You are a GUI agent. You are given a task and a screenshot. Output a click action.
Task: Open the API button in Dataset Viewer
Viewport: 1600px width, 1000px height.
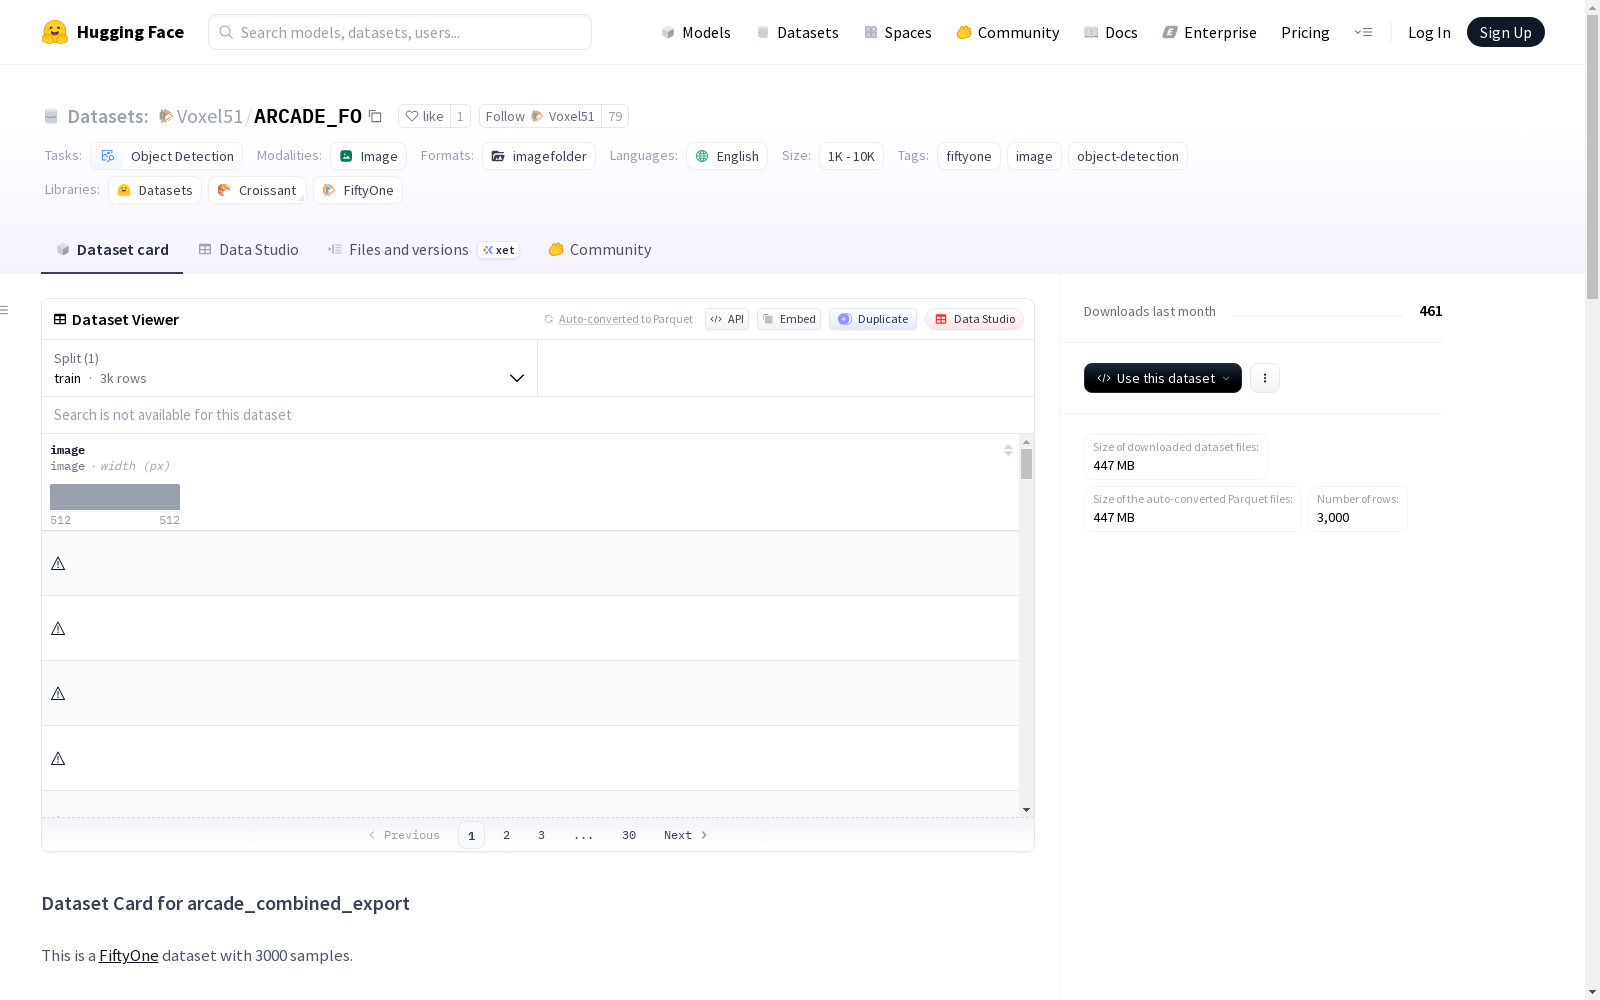(727, 319)
